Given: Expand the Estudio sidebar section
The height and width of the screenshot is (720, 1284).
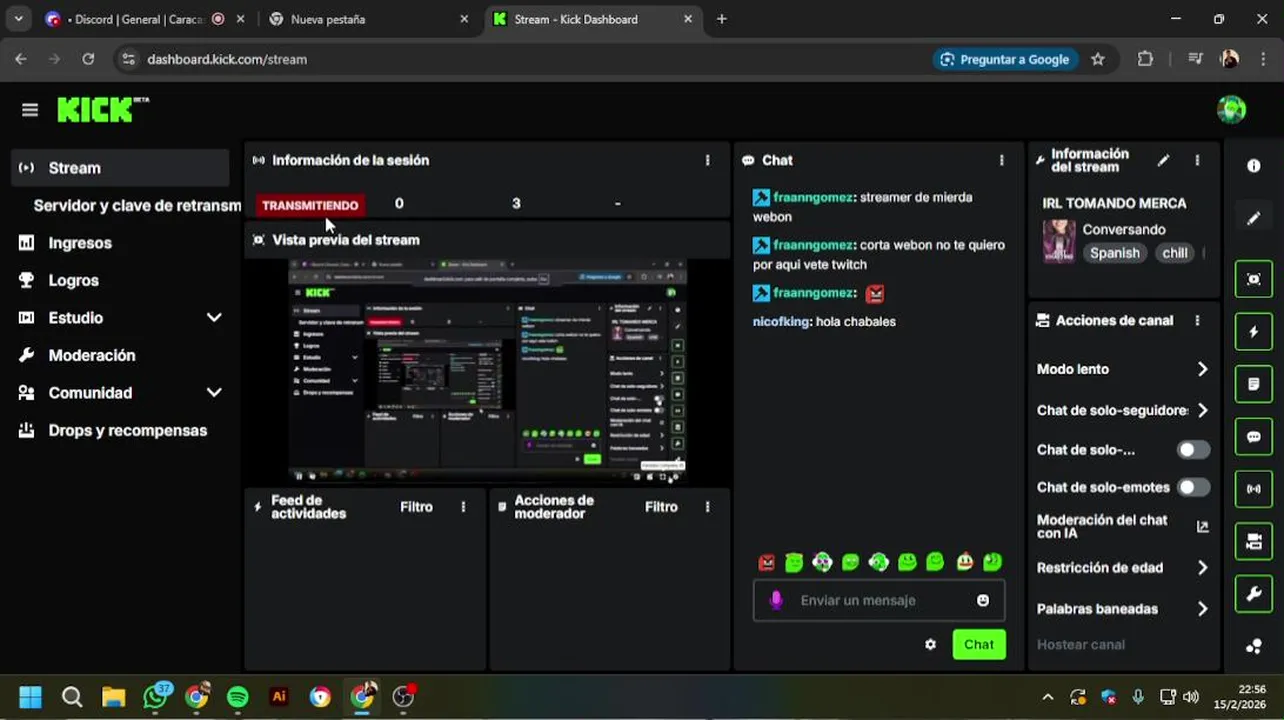Looking at the screenshot, I should 214,318.
